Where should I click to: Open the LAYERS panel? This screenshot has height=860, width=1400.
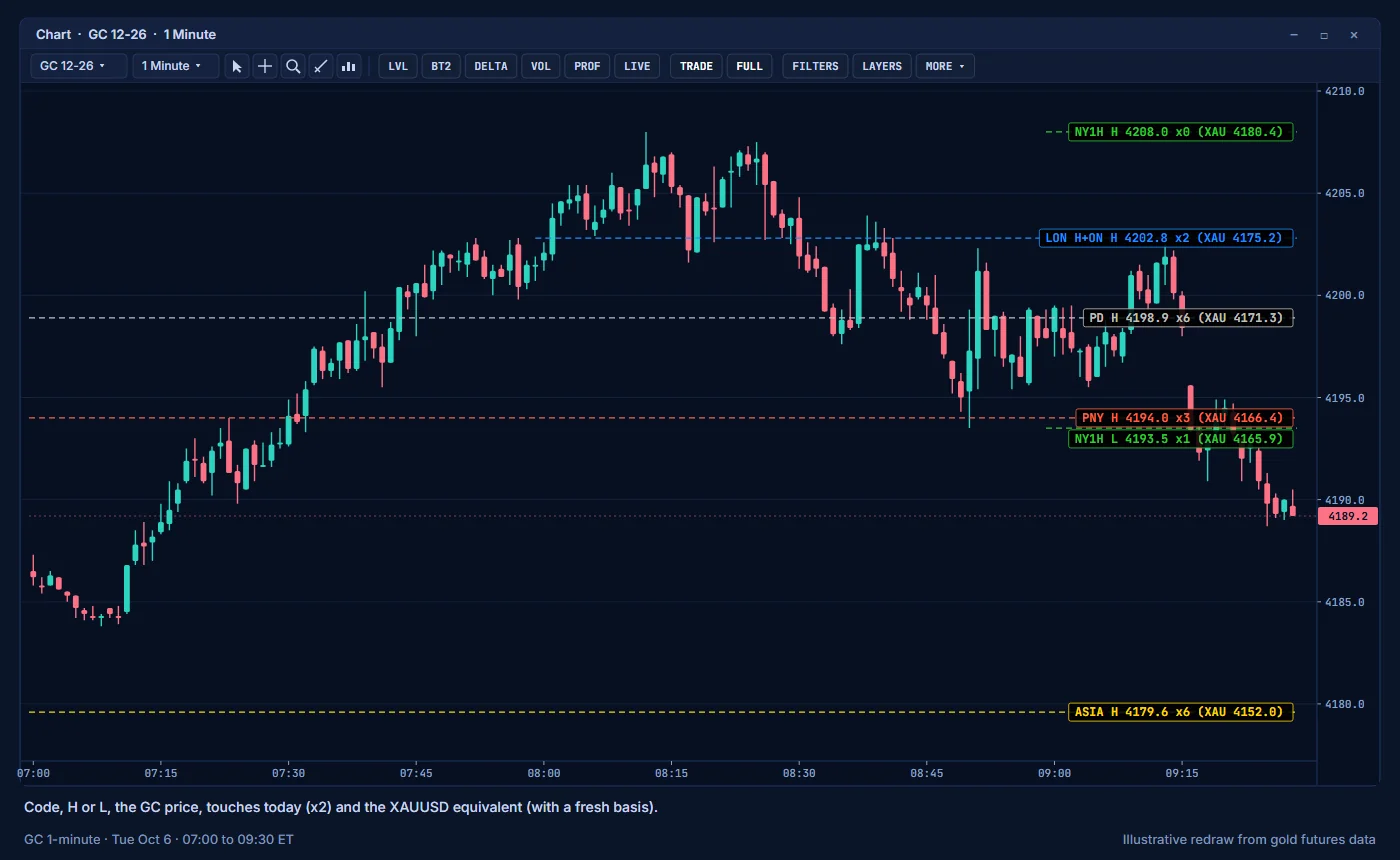[882, 66]
